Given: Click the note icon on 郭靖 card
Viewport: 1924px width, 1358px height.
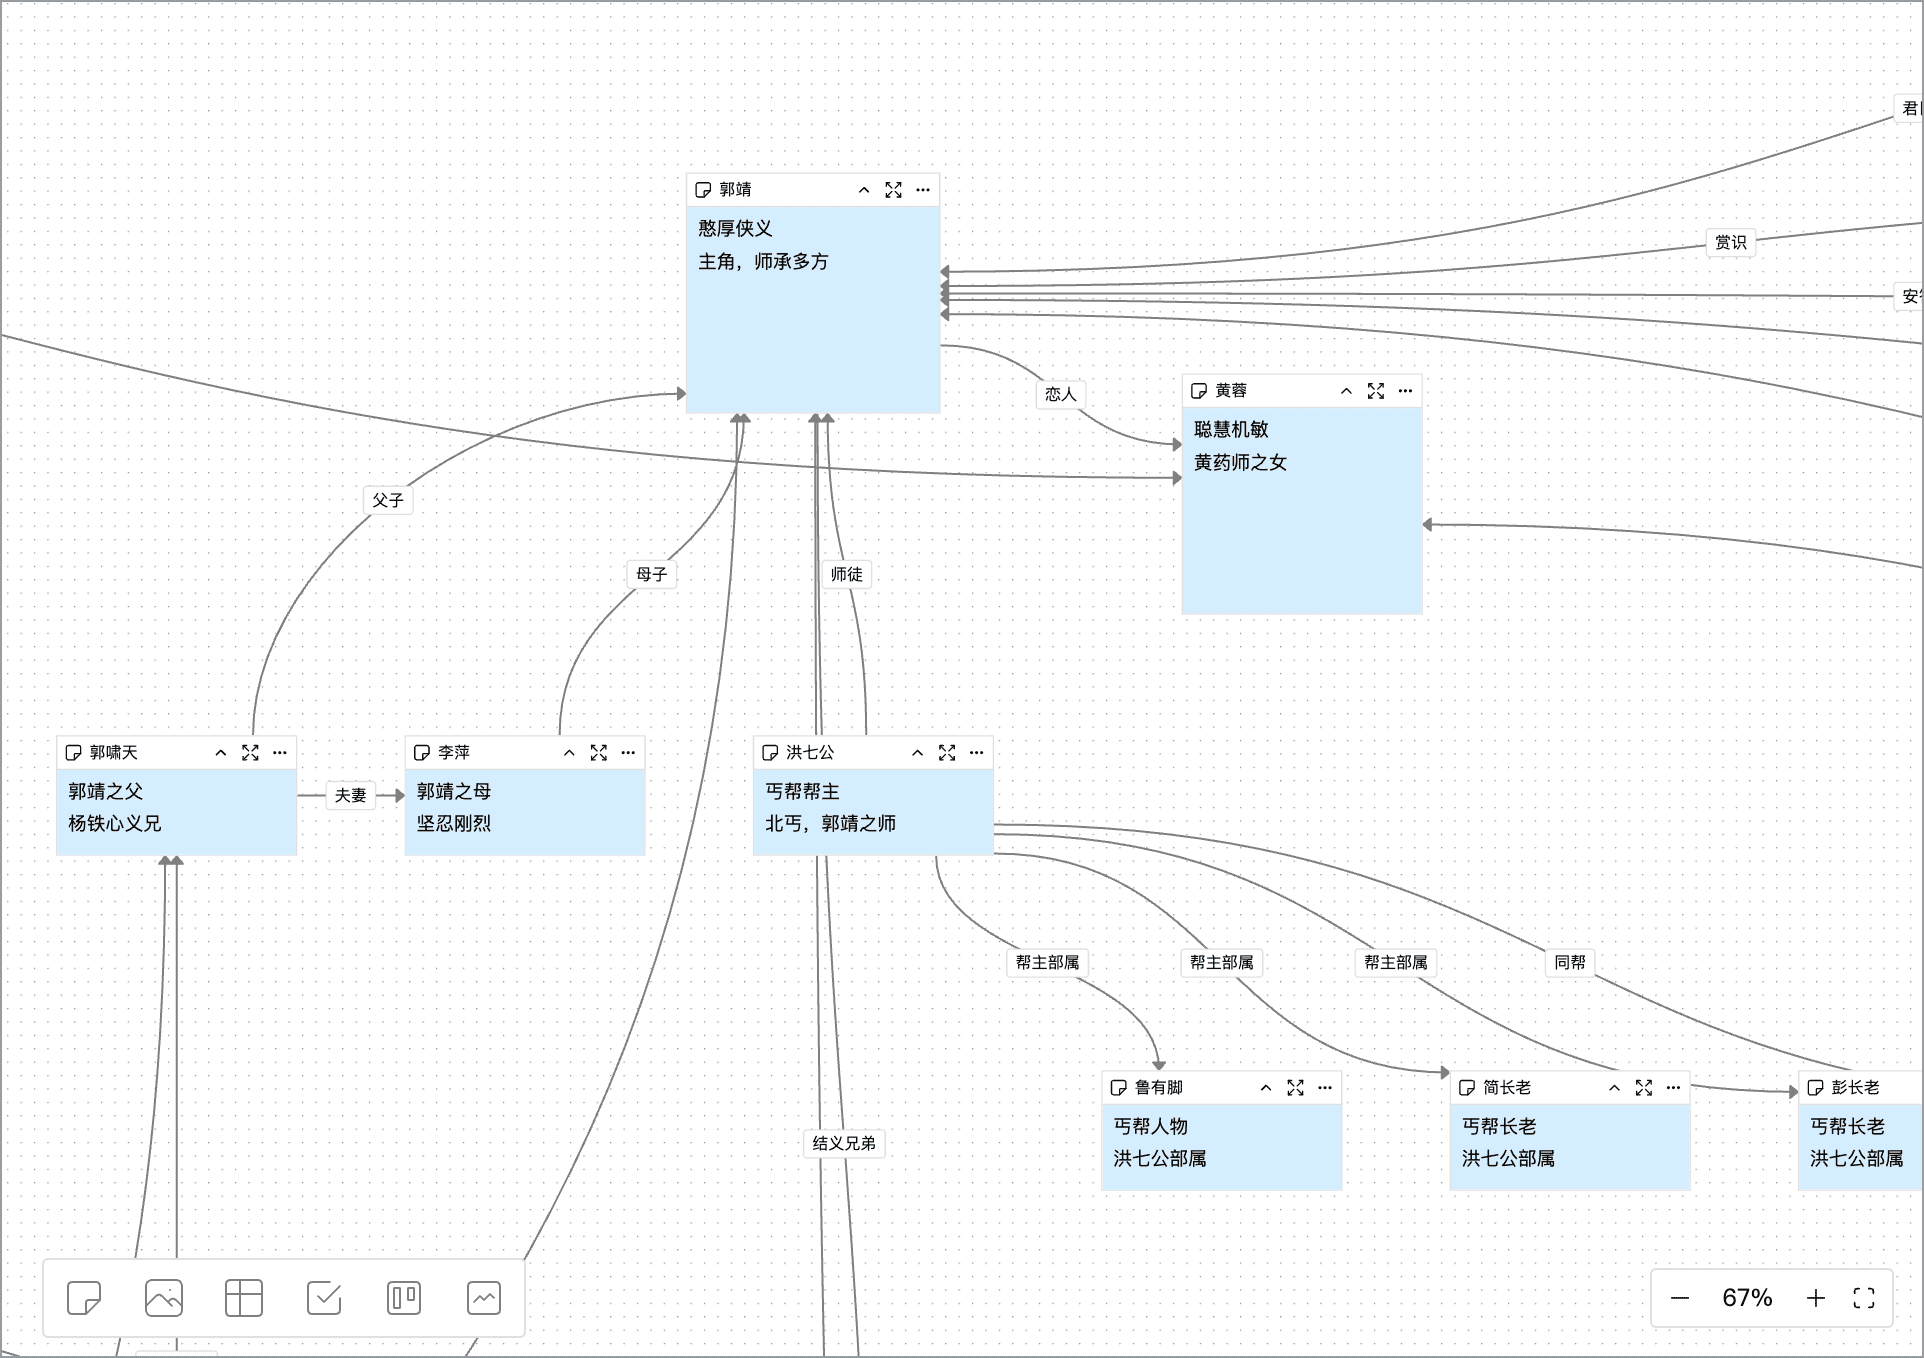Looking at the screenshot, I should click(703, 190).
